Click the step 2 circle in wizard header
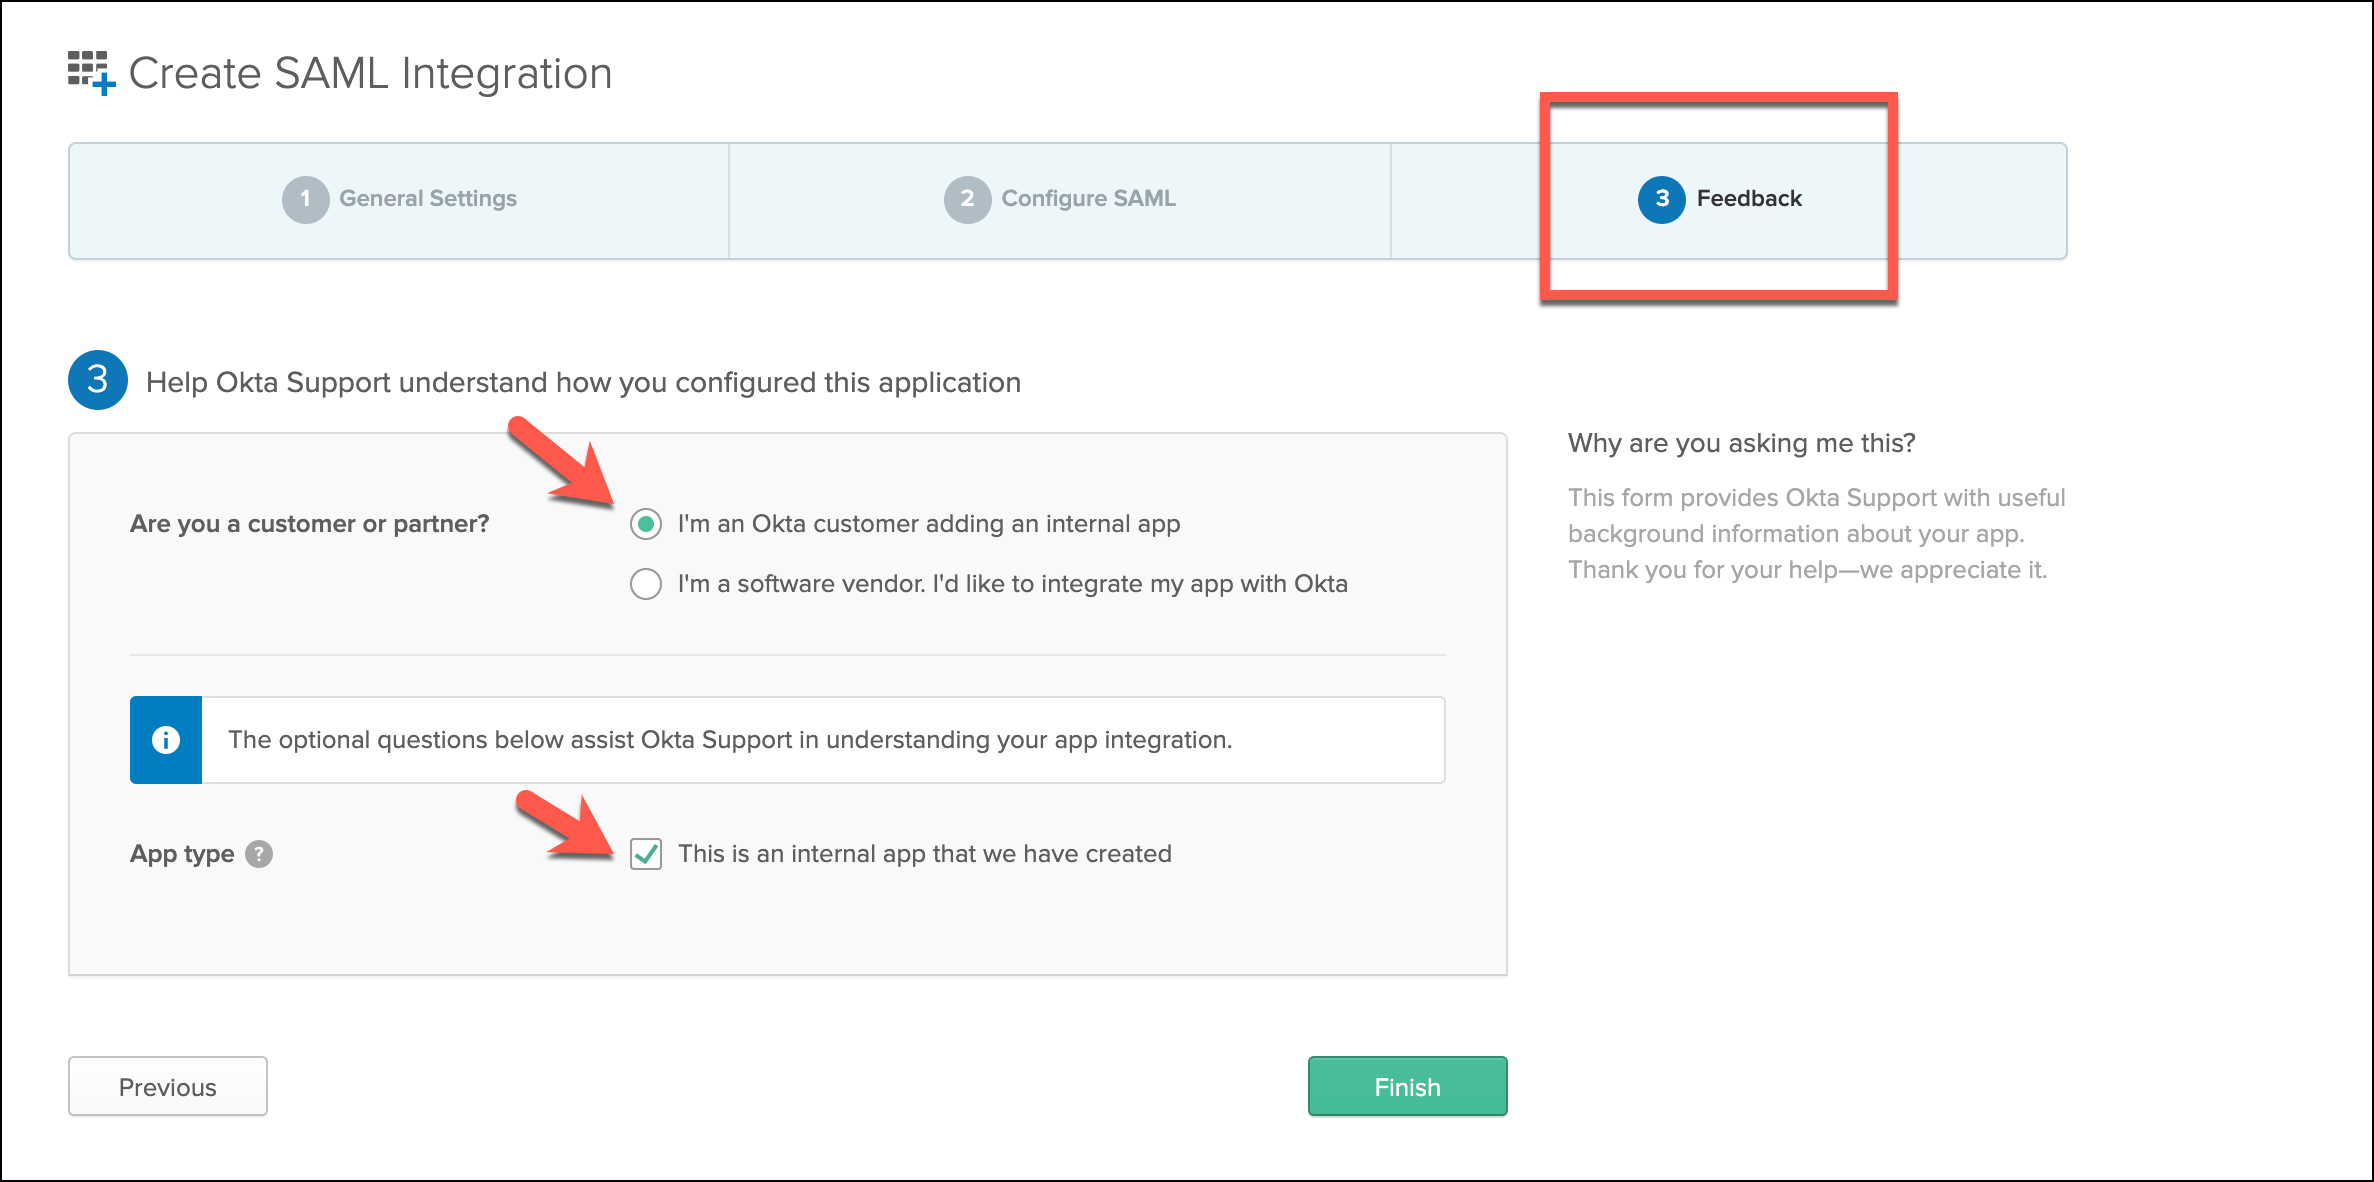 967,199
